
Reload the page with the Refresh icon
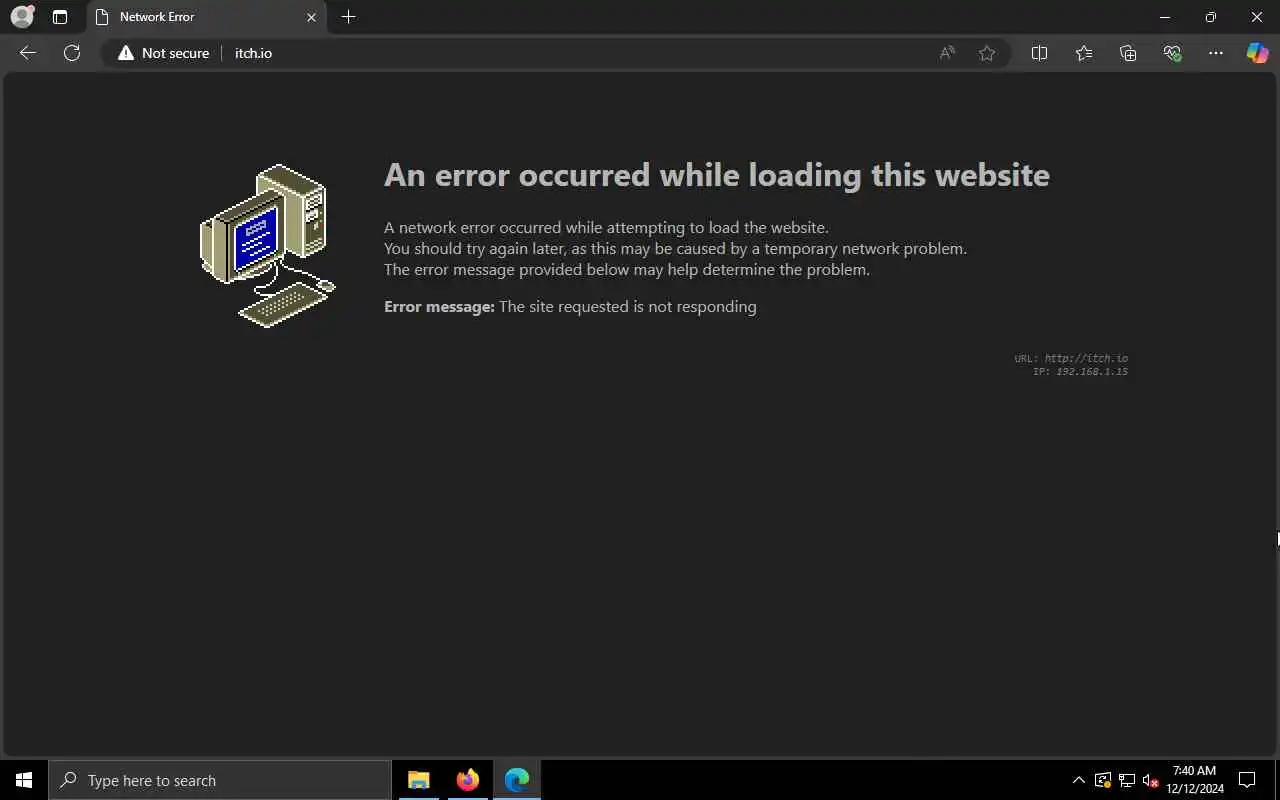pos(72,53)
